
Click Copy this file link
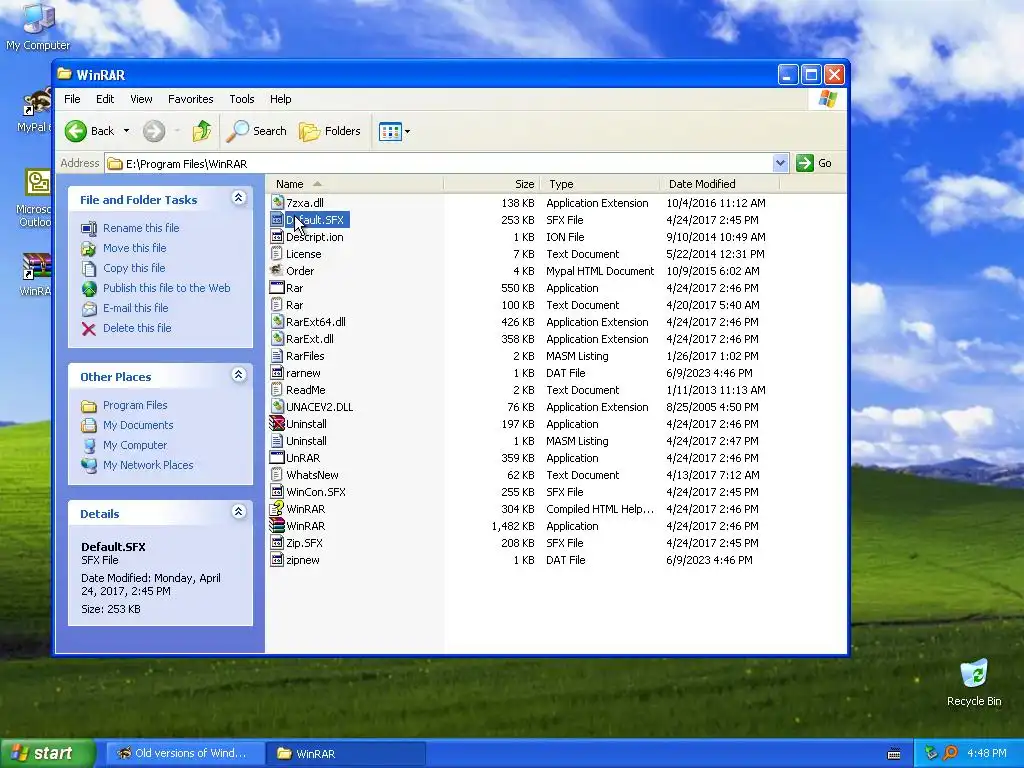[134, 268]
